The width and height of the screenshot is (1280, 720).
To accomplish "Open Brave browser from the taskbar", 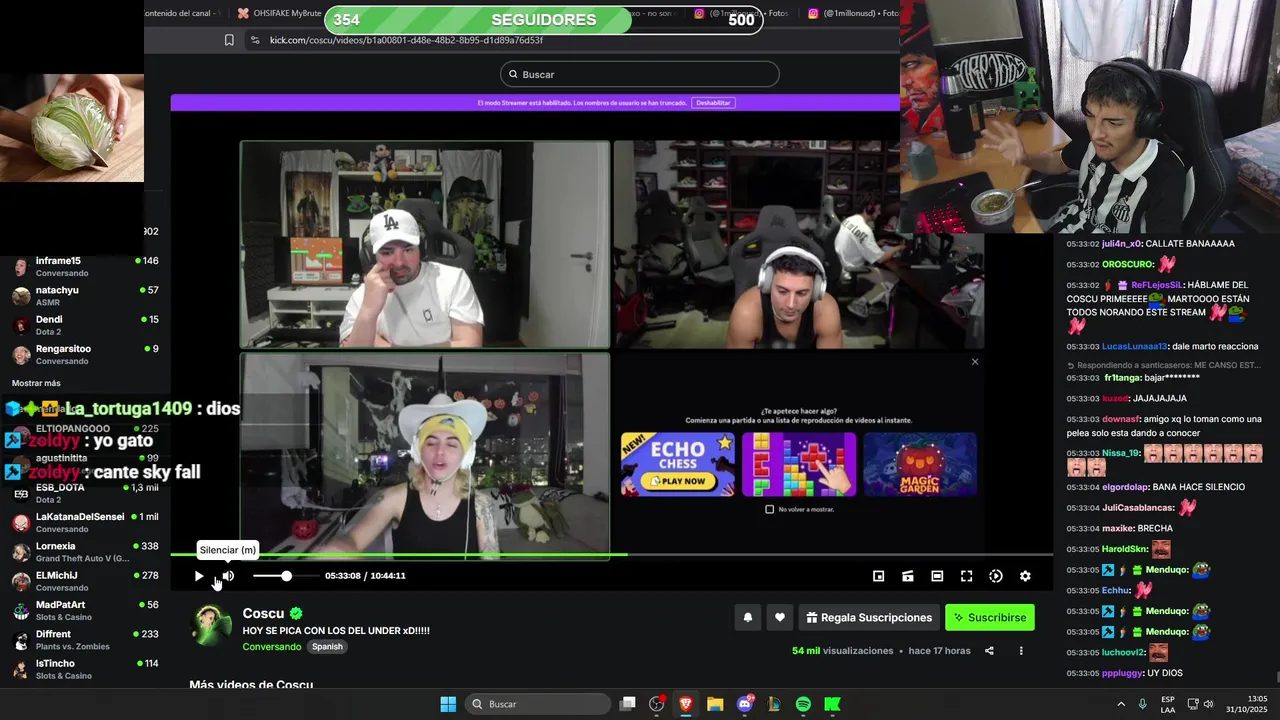I will pyautogui.click(x=686, y=704).
